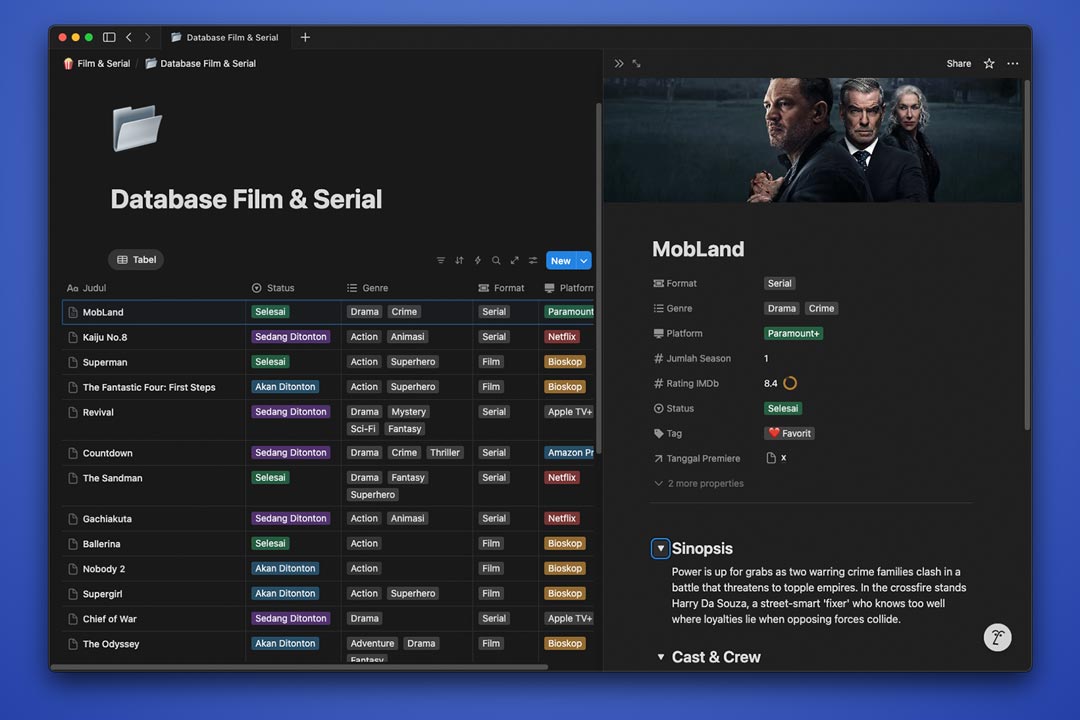Toggle the sidebar panel icon
This screenshot has width=1080, height=720.
(109, 37)
